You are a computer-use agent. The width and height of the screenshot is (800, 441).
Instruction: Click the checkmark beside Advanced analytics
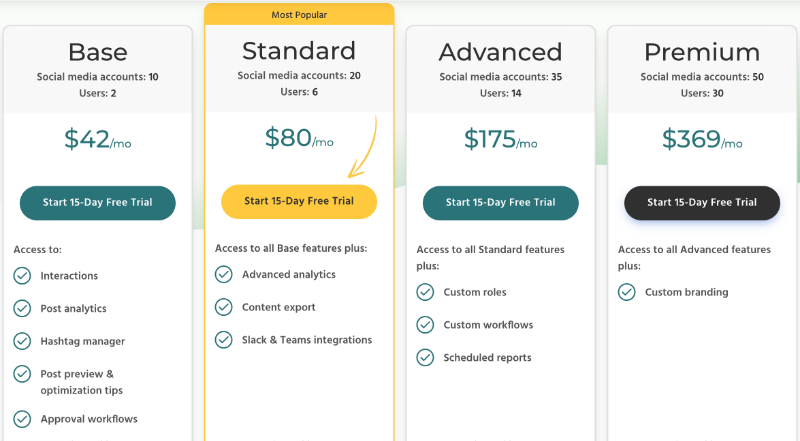[223, 274]
